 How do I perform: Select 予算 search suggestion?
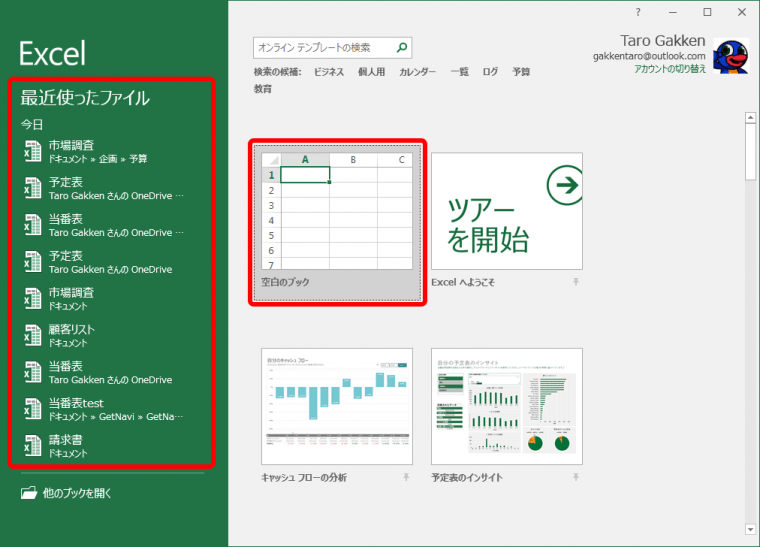pyautogui.click(x=521, y=72)
